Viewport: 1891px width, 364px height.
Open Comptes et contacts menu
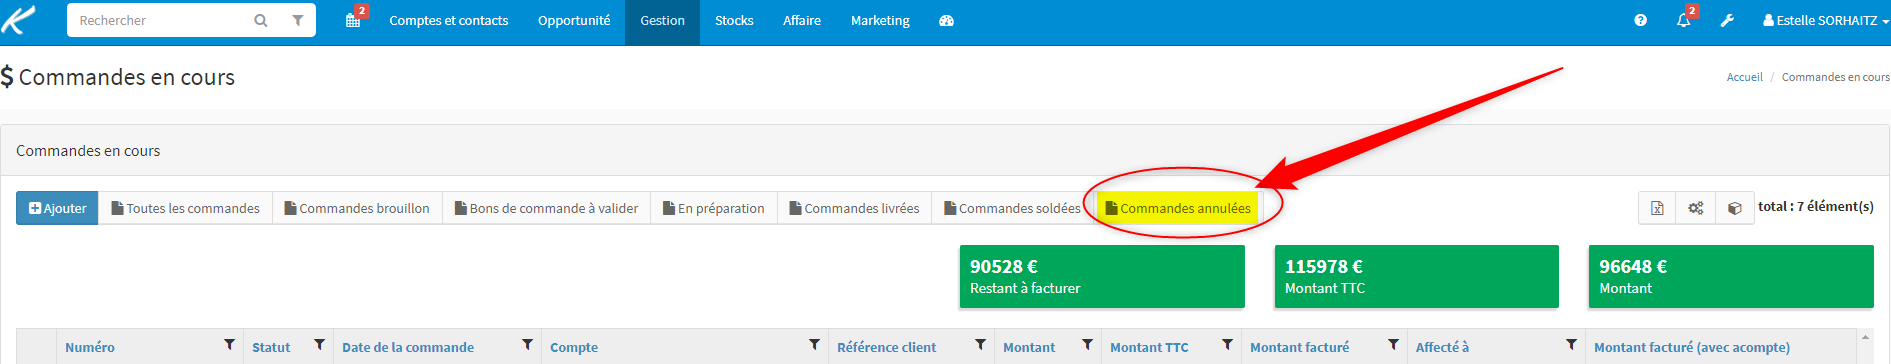449,20
